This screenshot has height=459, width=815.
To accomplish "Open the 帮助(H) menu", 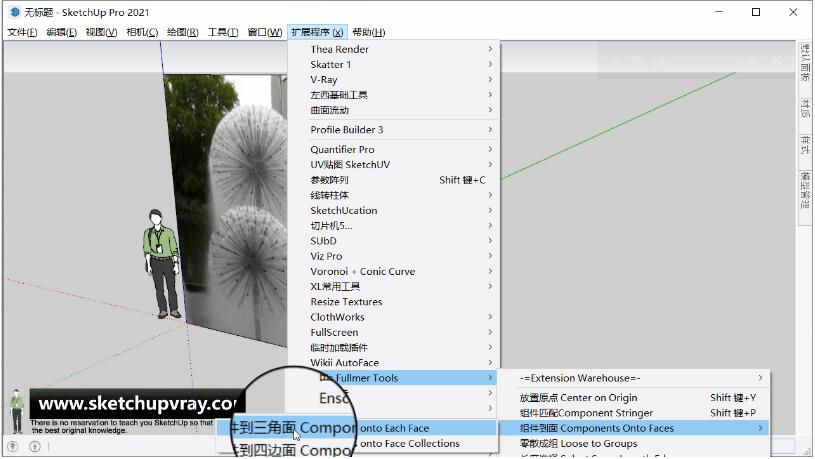I will 368,32.
